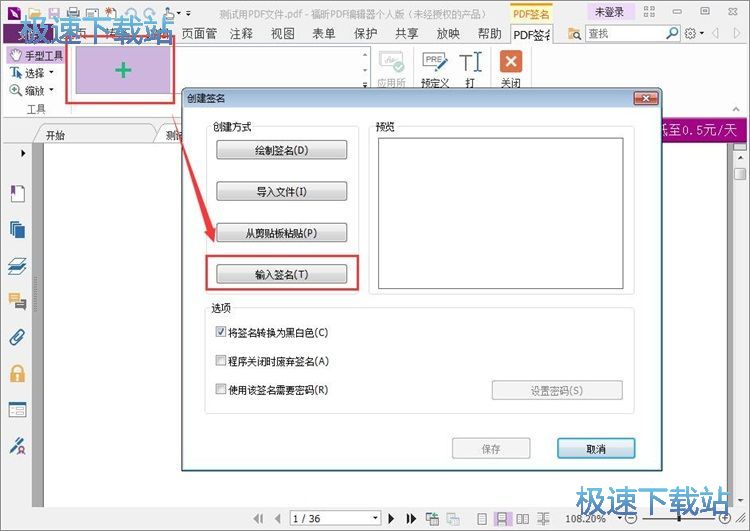The image size is (750, 531).
Task: Enable require password to use signature (R)
Action: coord(221,389)
